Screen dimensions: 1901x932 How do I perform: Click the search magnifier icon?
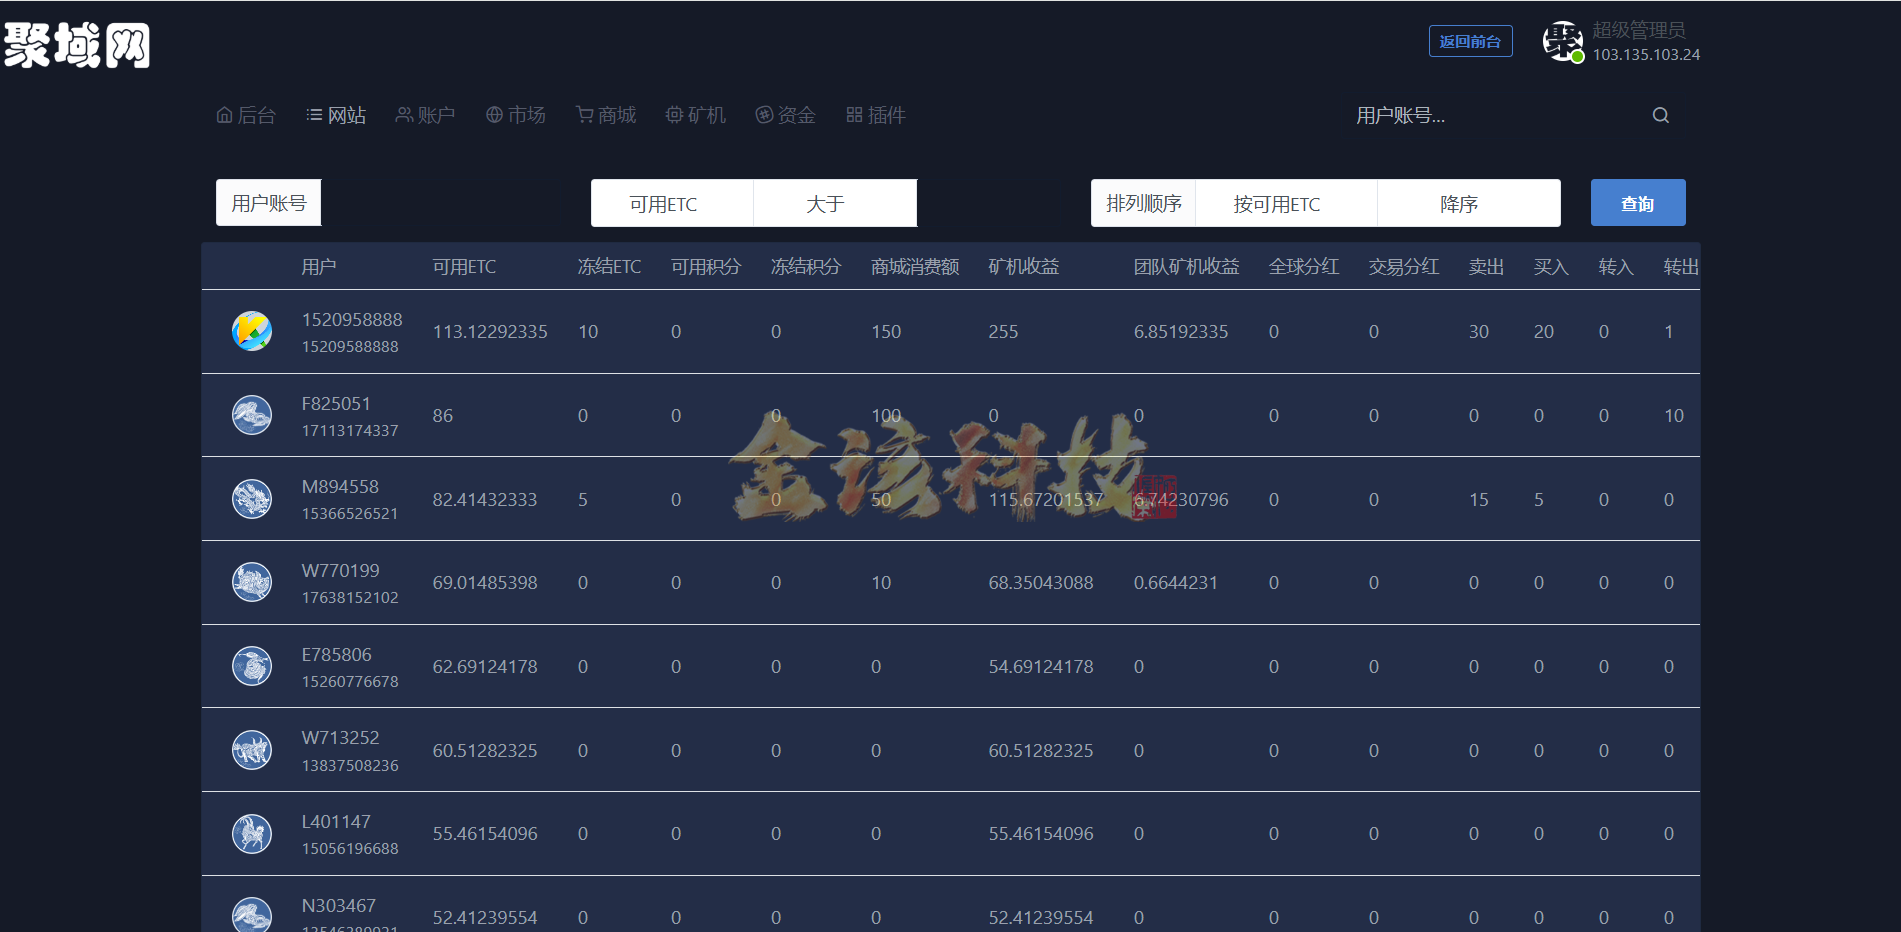click(1660, 115)
